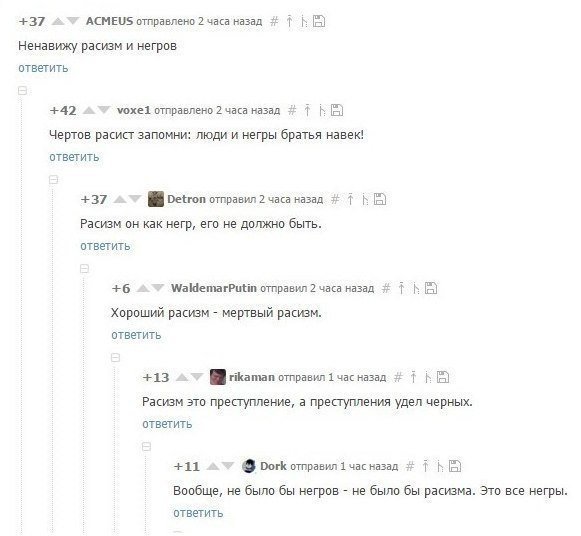
Task: Open rikaman user avatar thumbnail
Action: click(x=218, y=377)
